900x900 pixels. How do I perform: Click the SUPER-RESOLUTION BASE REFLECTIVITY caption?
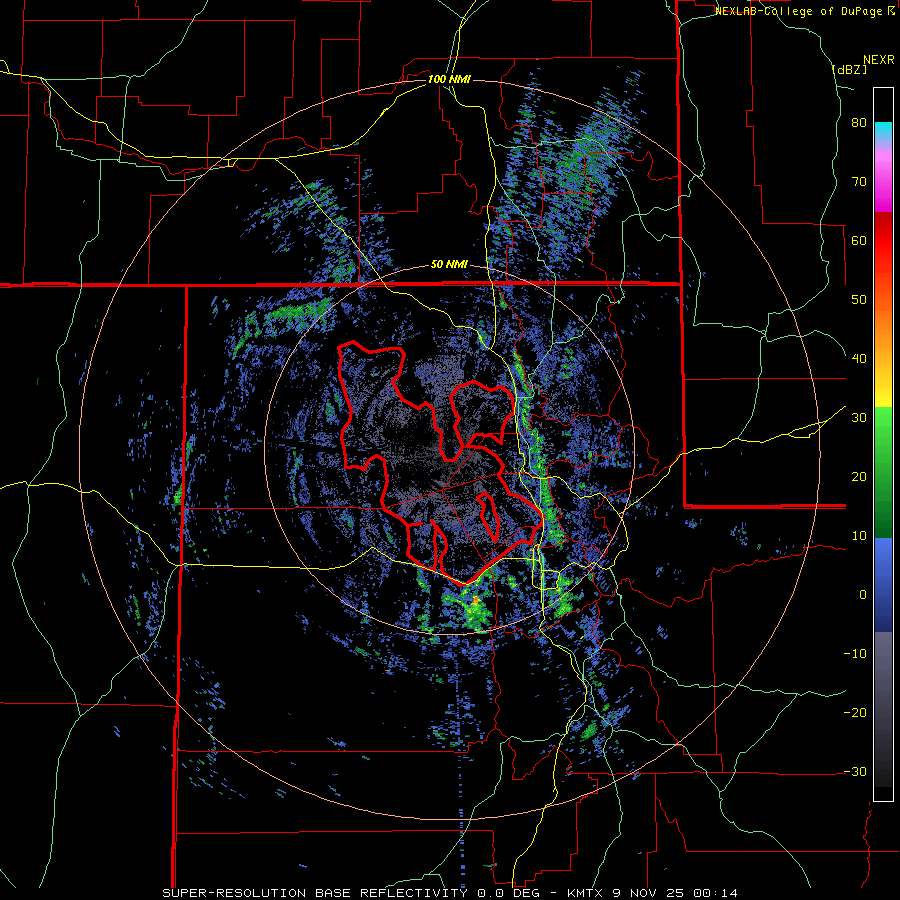[315, 893]
